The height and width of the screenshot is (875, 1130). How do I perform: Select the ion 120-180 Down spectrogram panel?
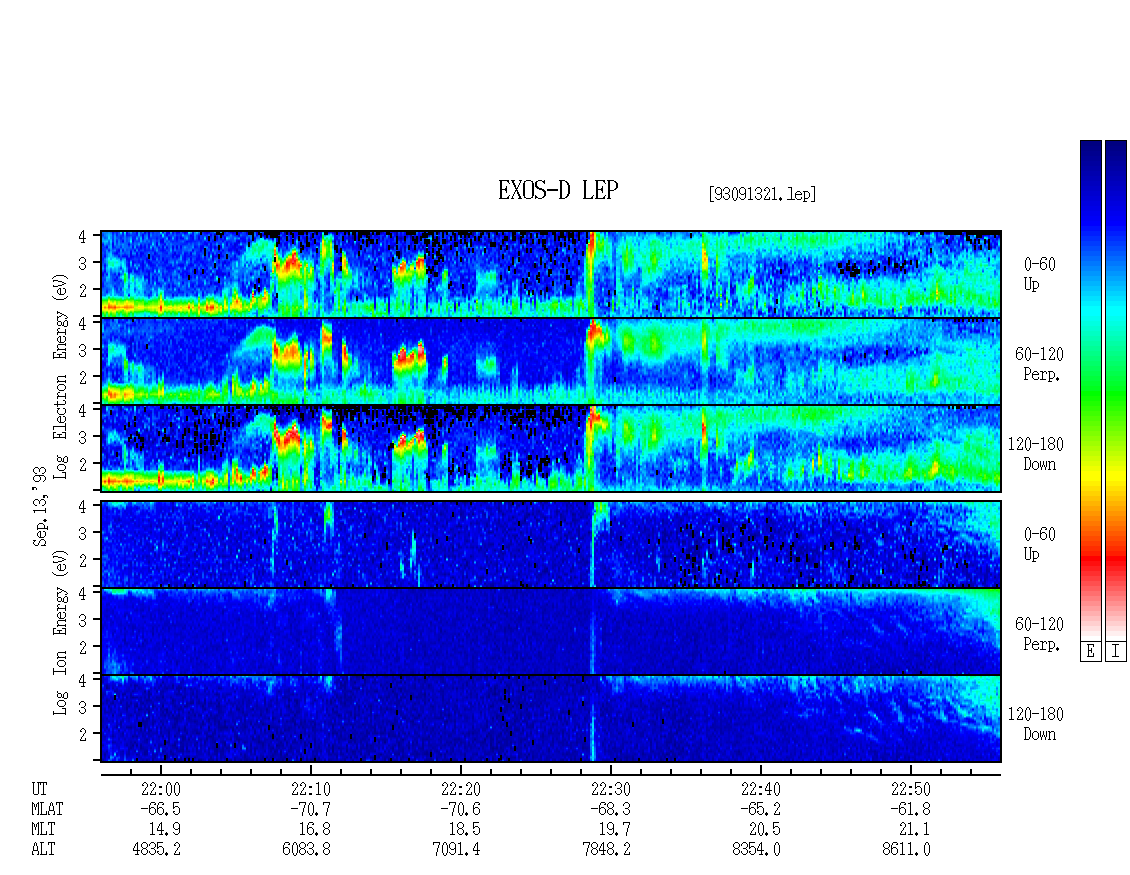coord(551,719)
